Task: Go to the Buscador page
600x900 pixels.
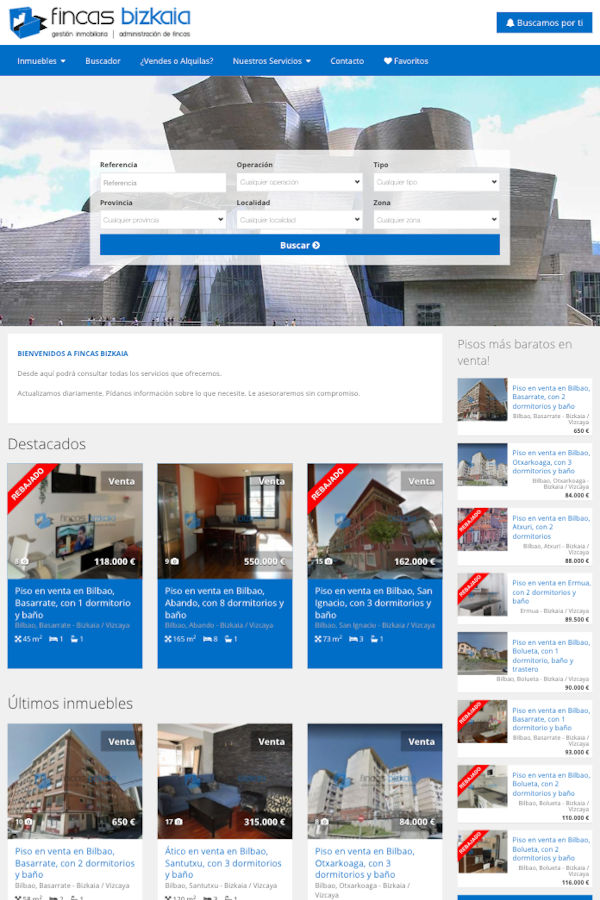Action: (103, 61)
